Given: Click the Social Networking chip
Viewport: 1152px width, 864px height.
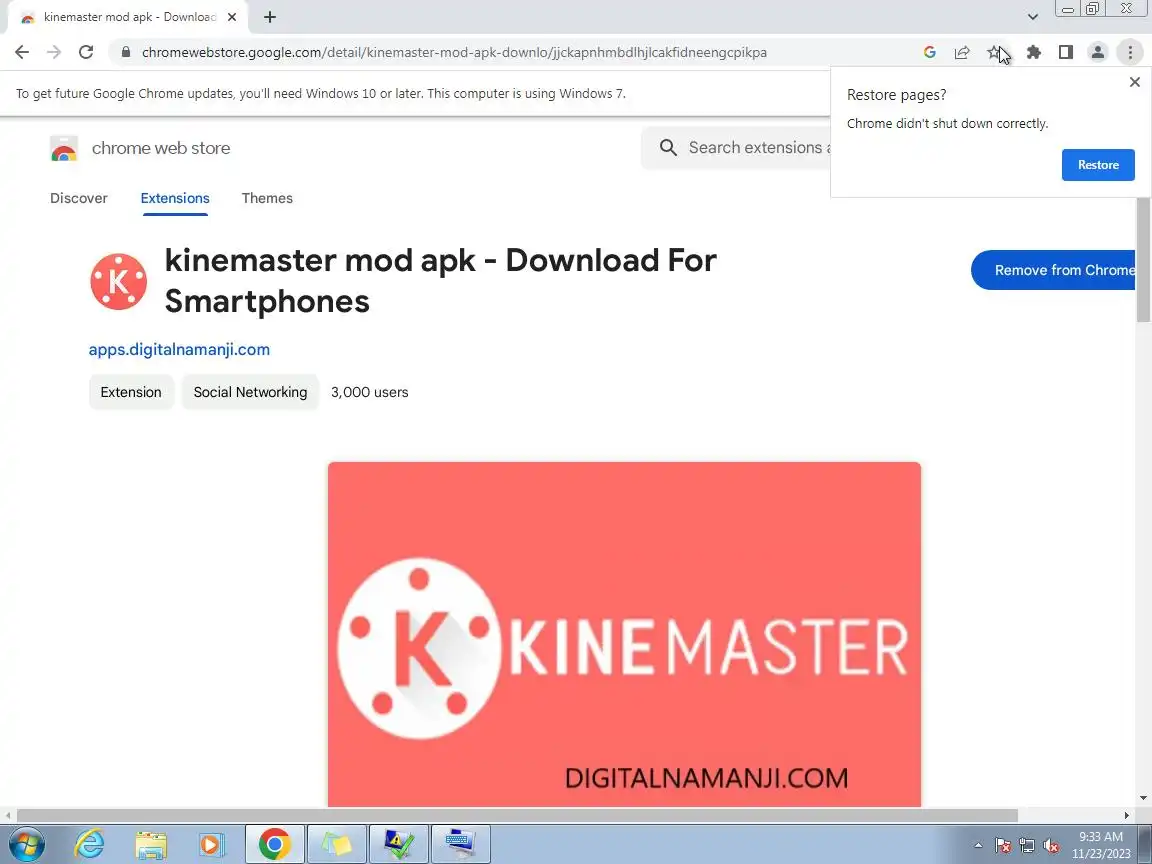Looking at the screenshot, I should pos(250,392).
